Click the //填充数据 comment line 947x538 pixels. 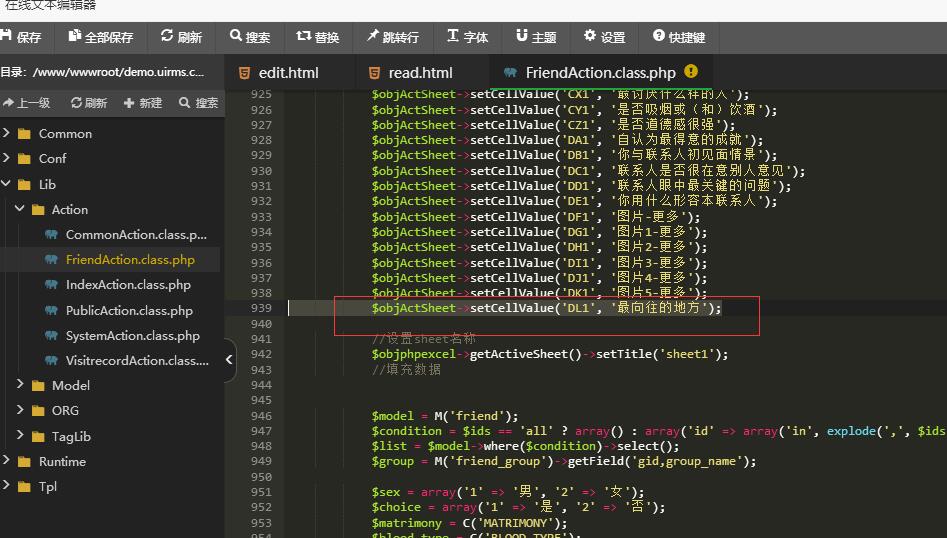[x=406, y=370]
